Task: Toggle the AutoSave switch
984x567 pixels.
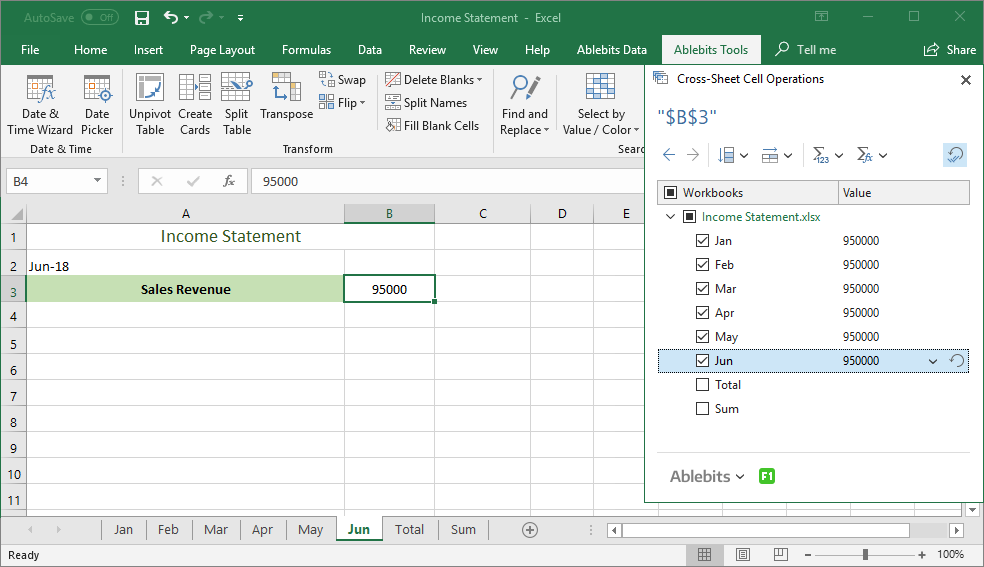Action: [100, 18]
